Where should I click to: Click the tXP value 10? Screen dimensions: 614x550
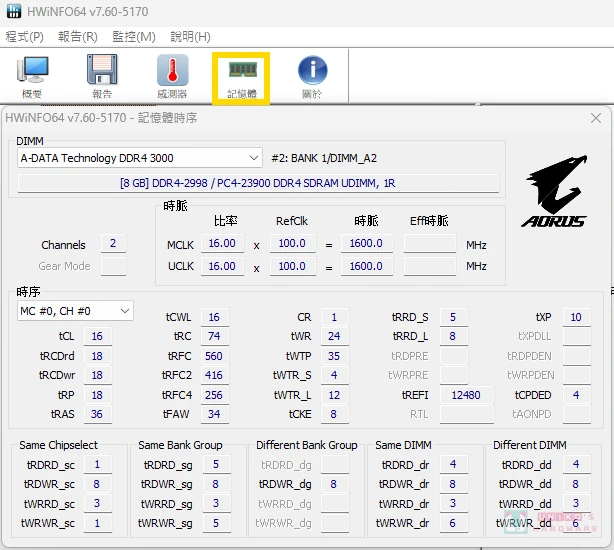pyautogui.click(x=576, y=317)
